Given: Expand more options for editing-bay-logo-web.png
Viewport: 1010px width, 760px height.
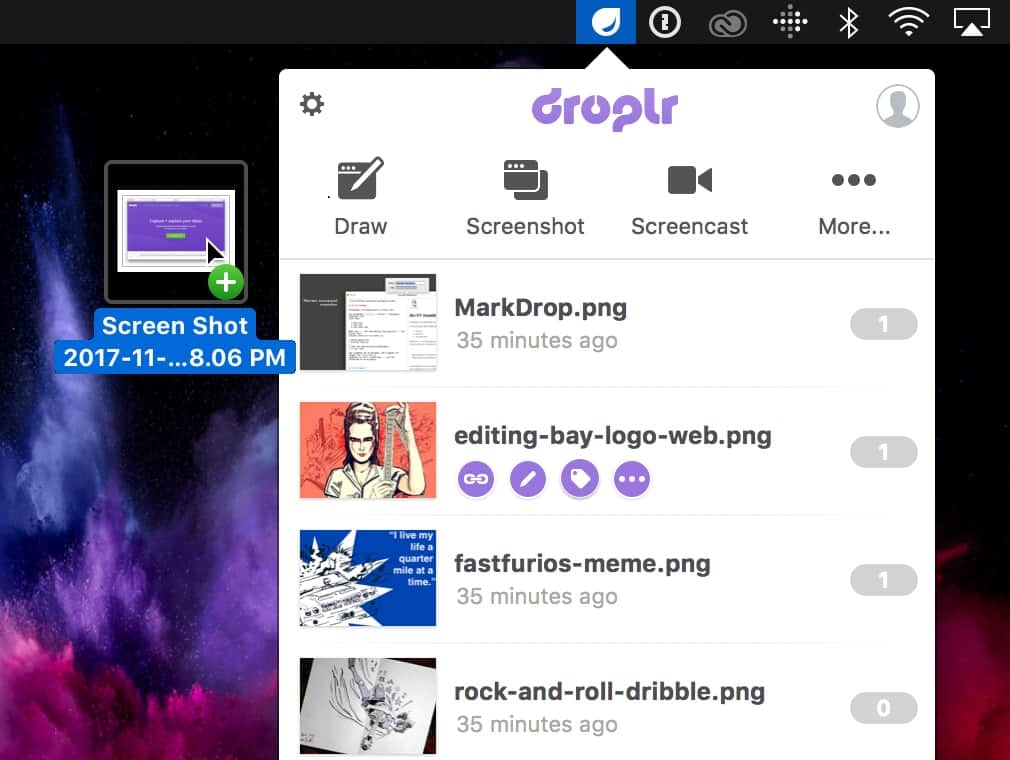Looking at the screenshot, I should click(x=631, y=479).
